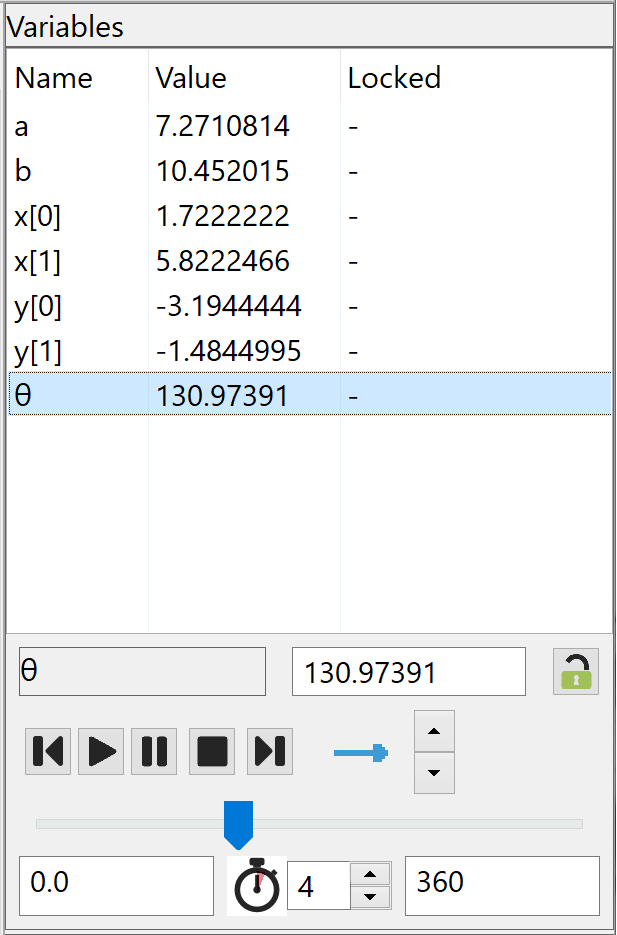
Task: Increase animation mode with up arrow
Action: point(434,731)
